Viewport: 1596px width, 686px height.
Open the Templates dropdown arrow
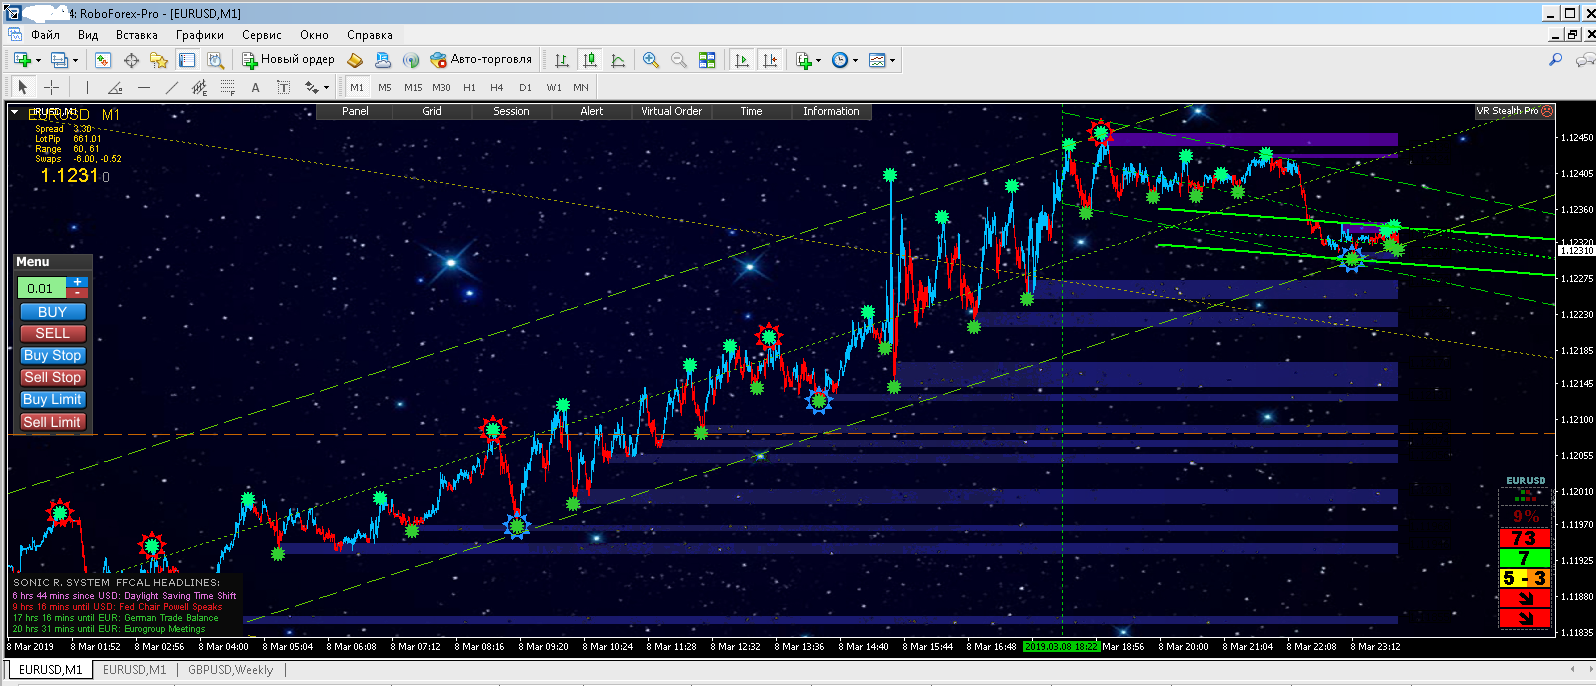[x=892, y=60]
